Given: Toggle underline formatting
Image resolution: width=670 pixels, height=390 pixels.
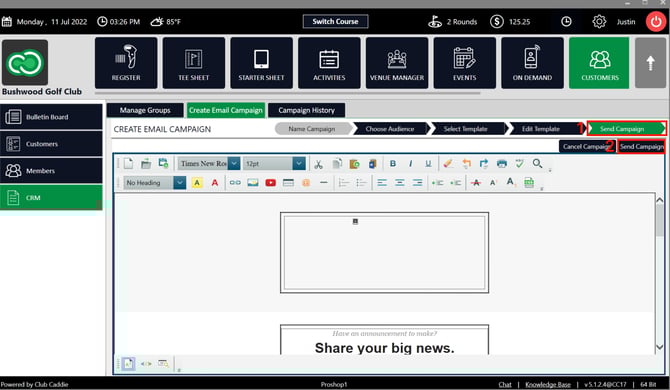Looking at the screenshot, I should tap(428, 163).
